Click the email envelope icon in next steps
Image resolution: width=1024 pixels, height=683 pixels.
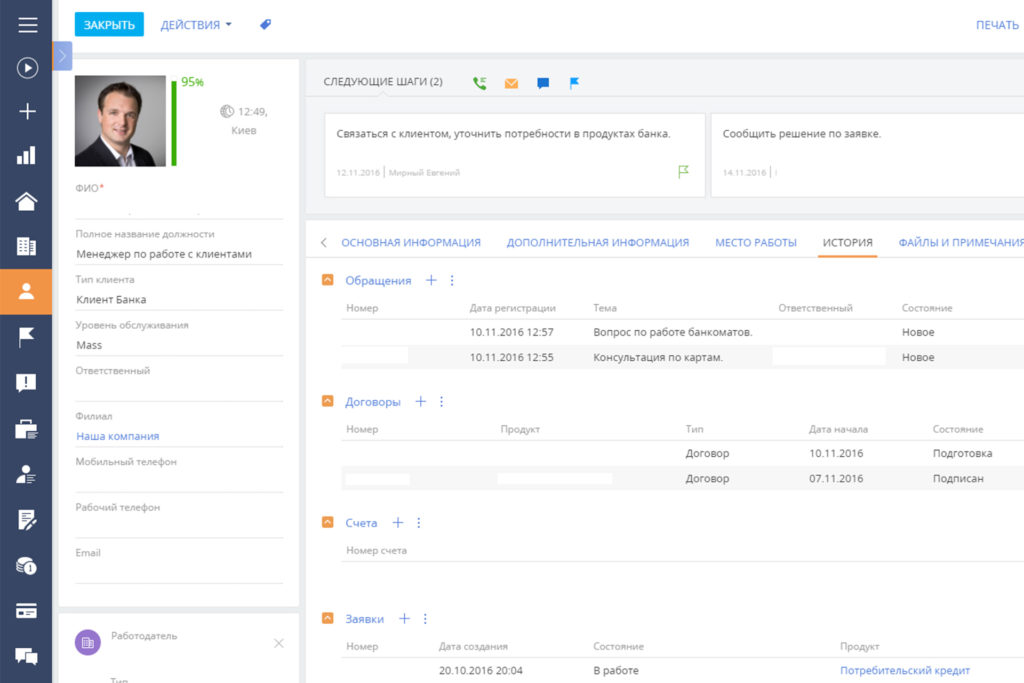511,83
